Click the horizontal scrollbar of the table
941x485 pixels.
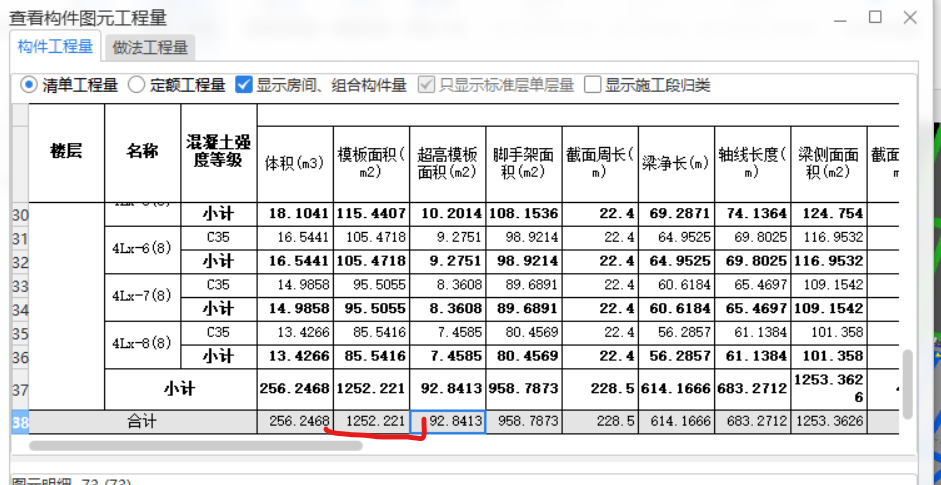196,445
